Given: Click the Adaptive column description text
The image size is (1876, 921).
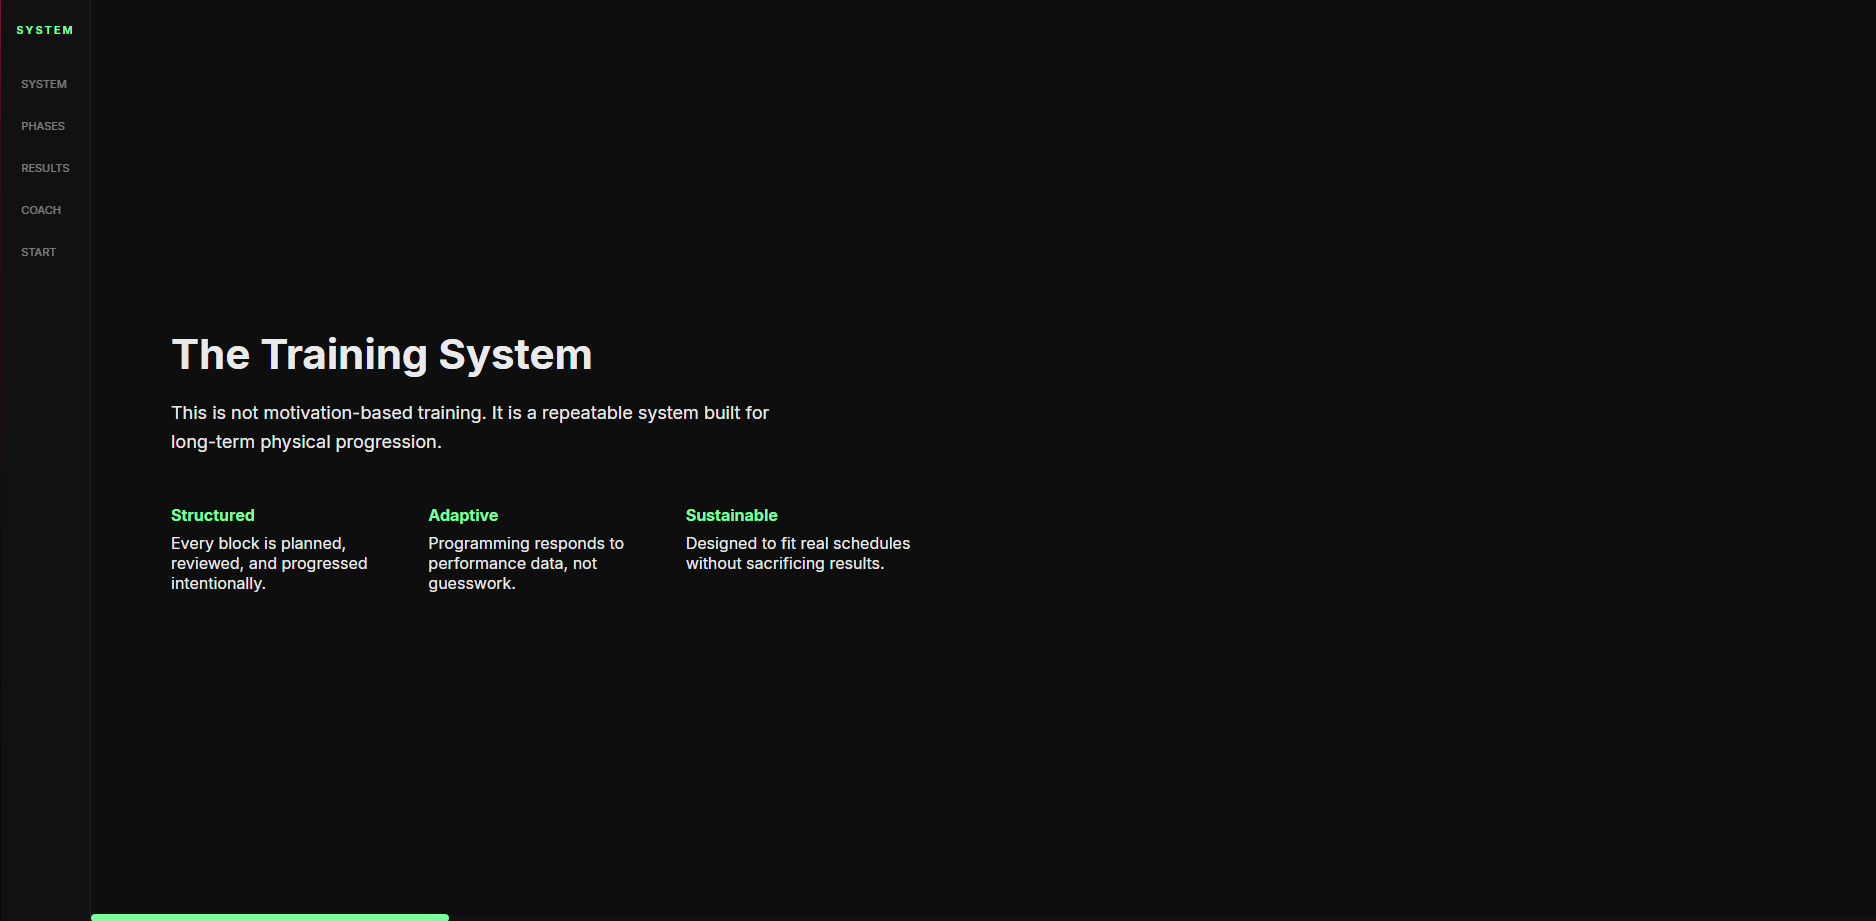Looking at the screenshot, I should [526, 563].
